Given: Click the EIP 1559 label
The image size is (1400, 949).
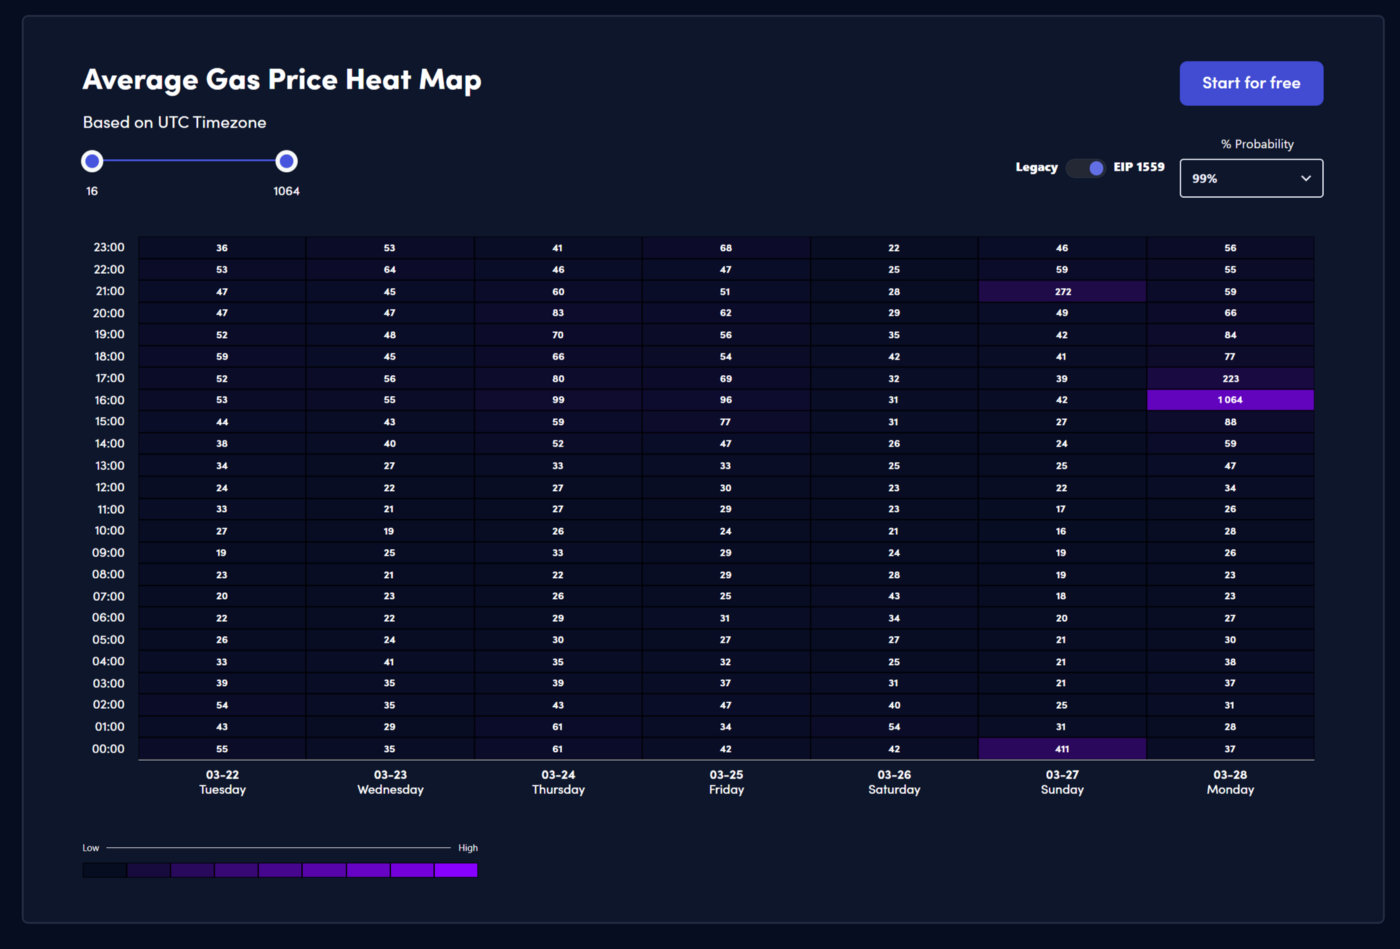Looking at the screenshot, I should pos(1139,167).
